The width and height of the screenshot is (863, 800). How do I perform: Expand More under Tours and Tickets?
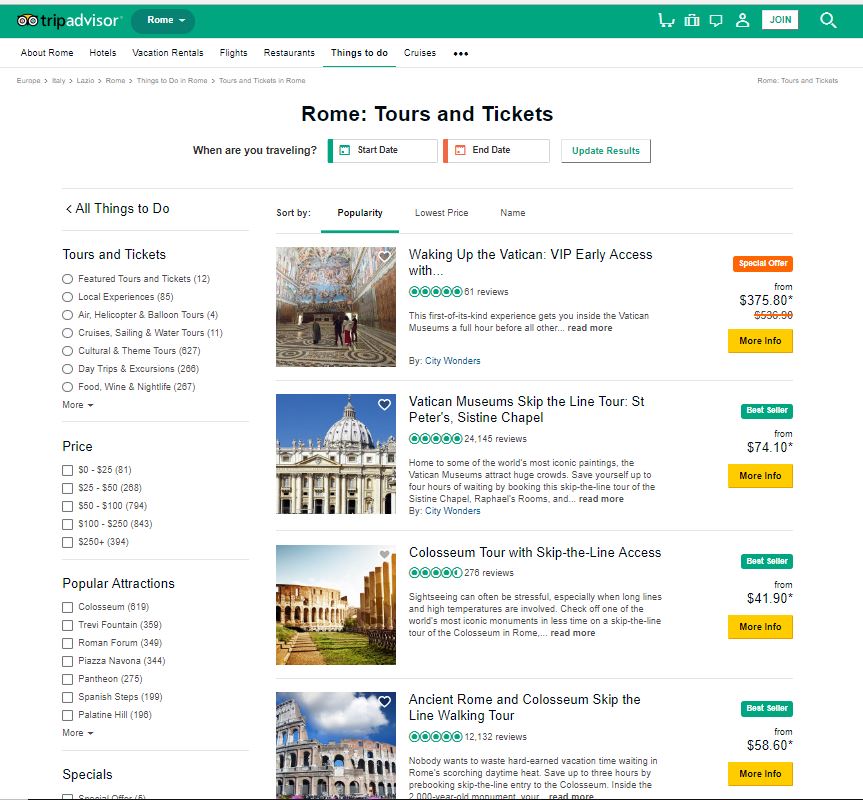click(x=76, y=405)
